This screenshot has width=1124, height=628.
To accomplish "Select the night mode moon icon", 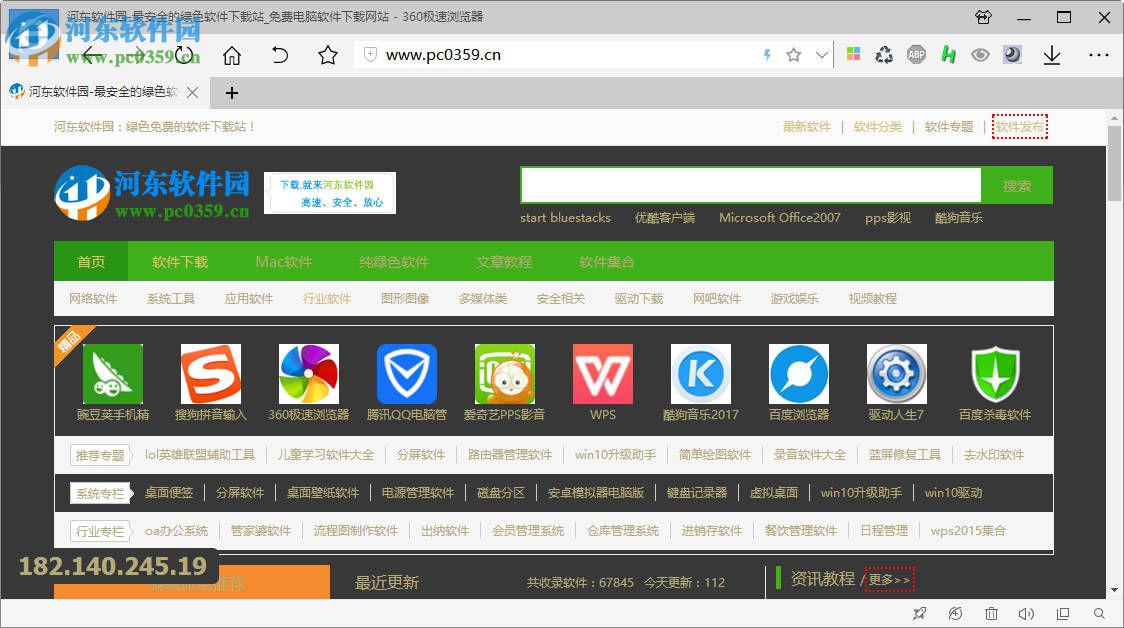I will pos(1012,55).
